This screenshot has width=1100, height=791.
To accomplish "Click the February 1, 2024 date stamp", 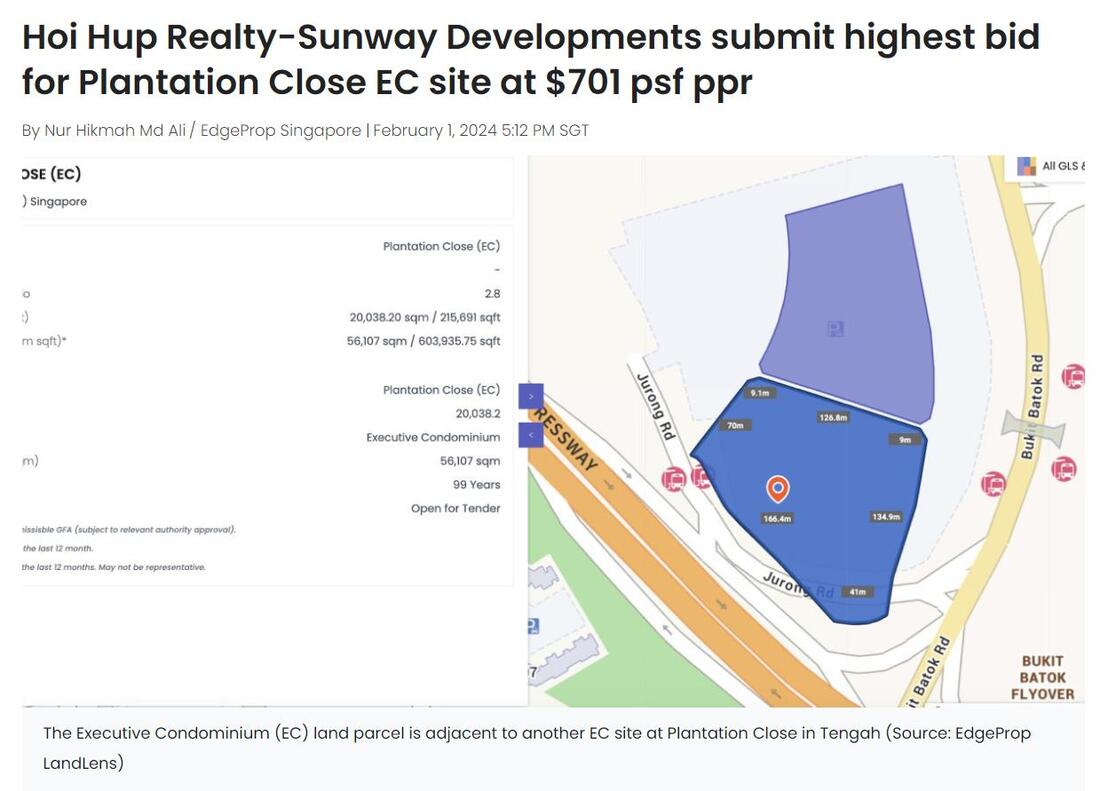I will coord(481,130).
